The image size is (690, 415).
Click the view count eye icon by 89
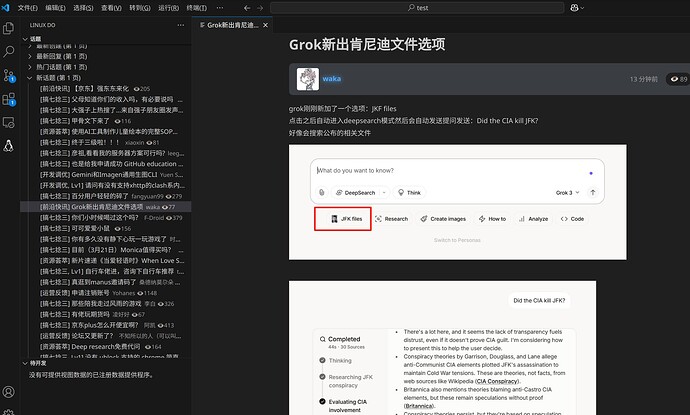pos(674,79)
